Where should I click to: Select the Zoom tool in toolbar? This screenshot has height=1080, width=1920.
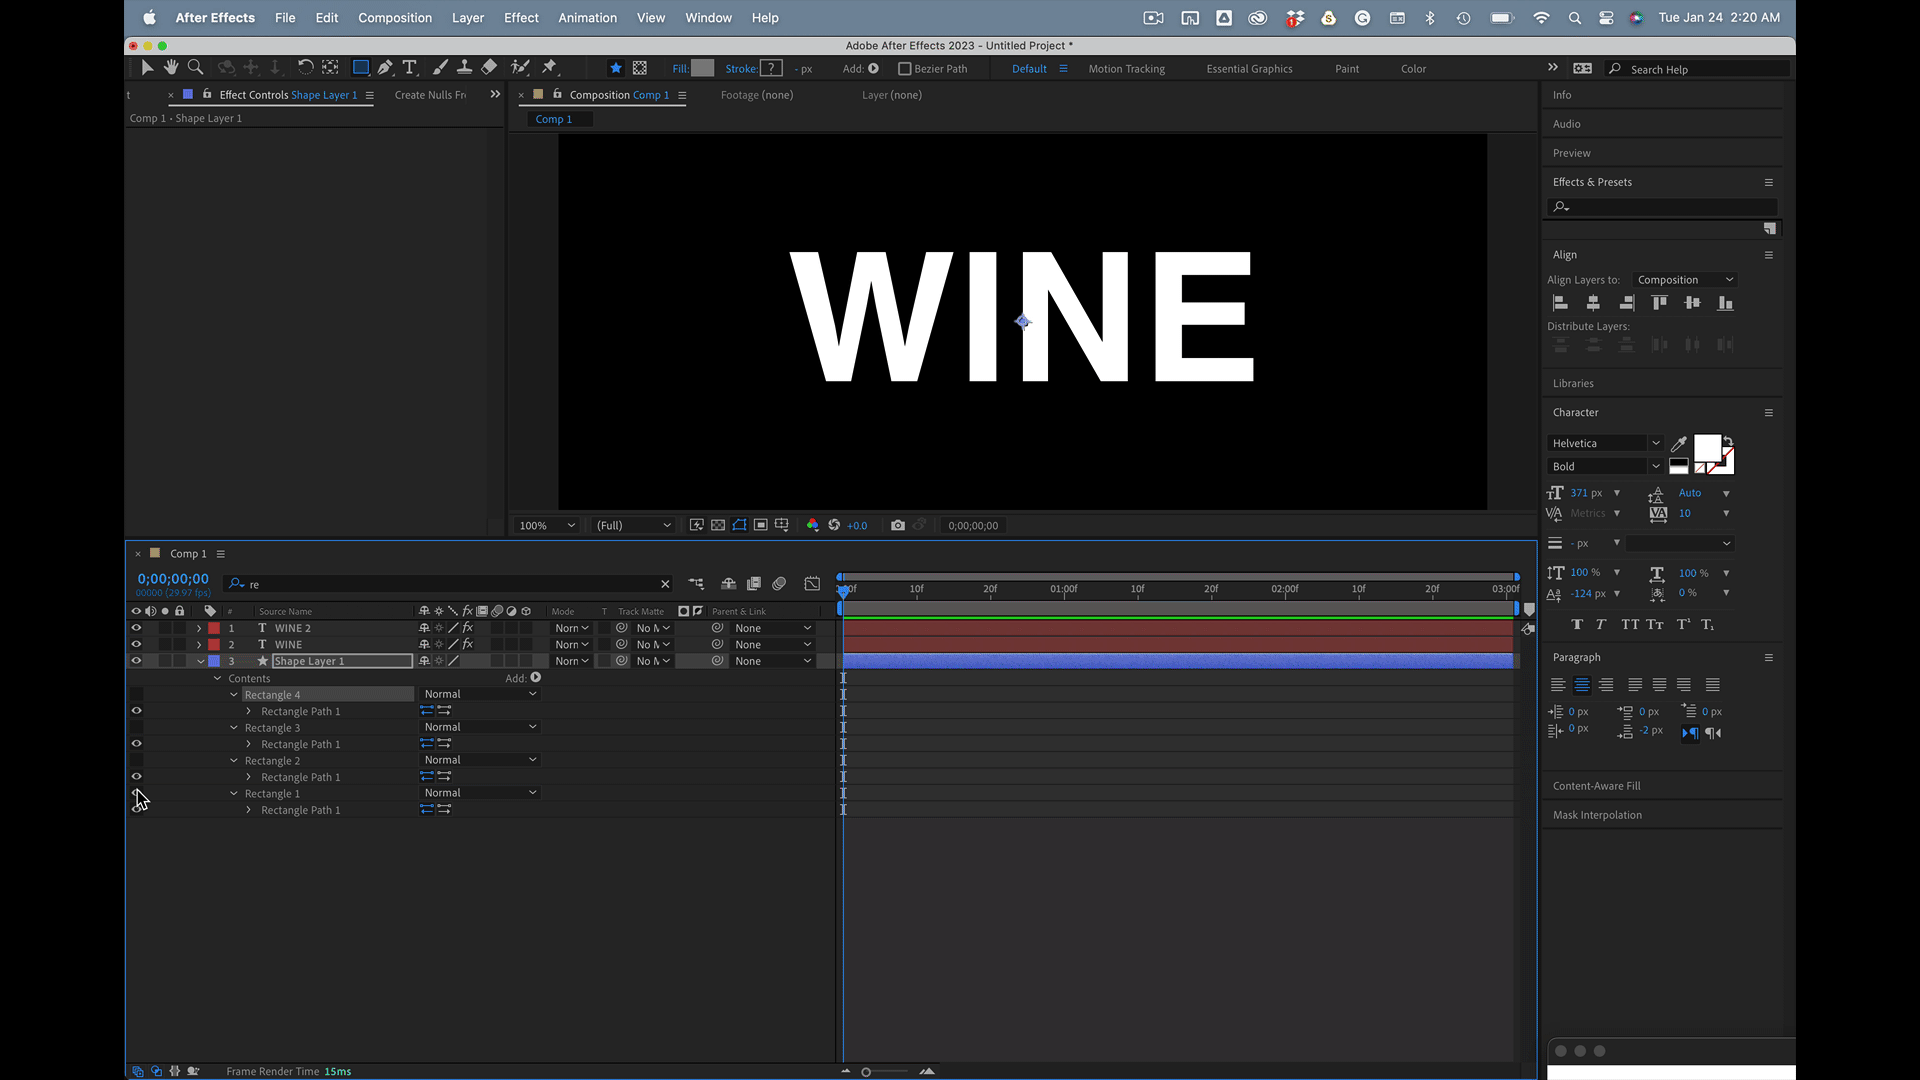pyautogui.click(x=196, y=67)
